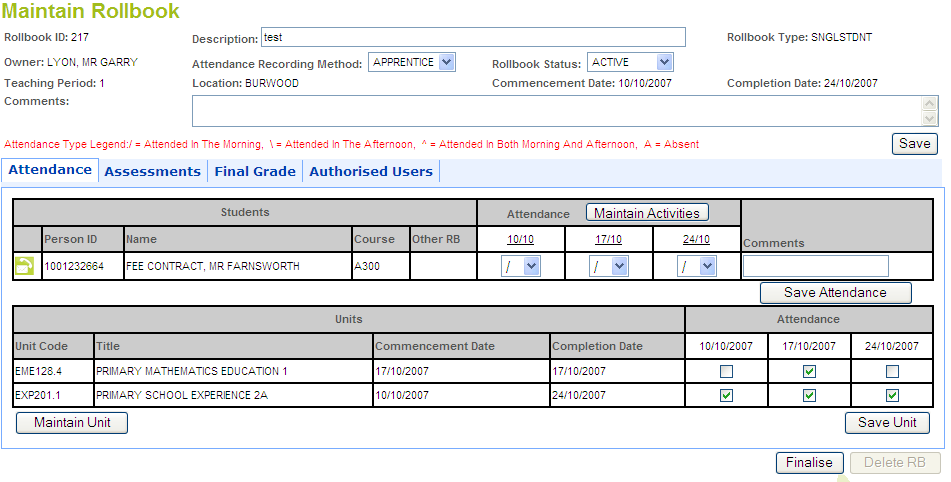Image resolution: width=951 pixels, height=482 pixels.
Task: Open the Final Grade tab
Action: pyautogui.click(x=255, y=171)
